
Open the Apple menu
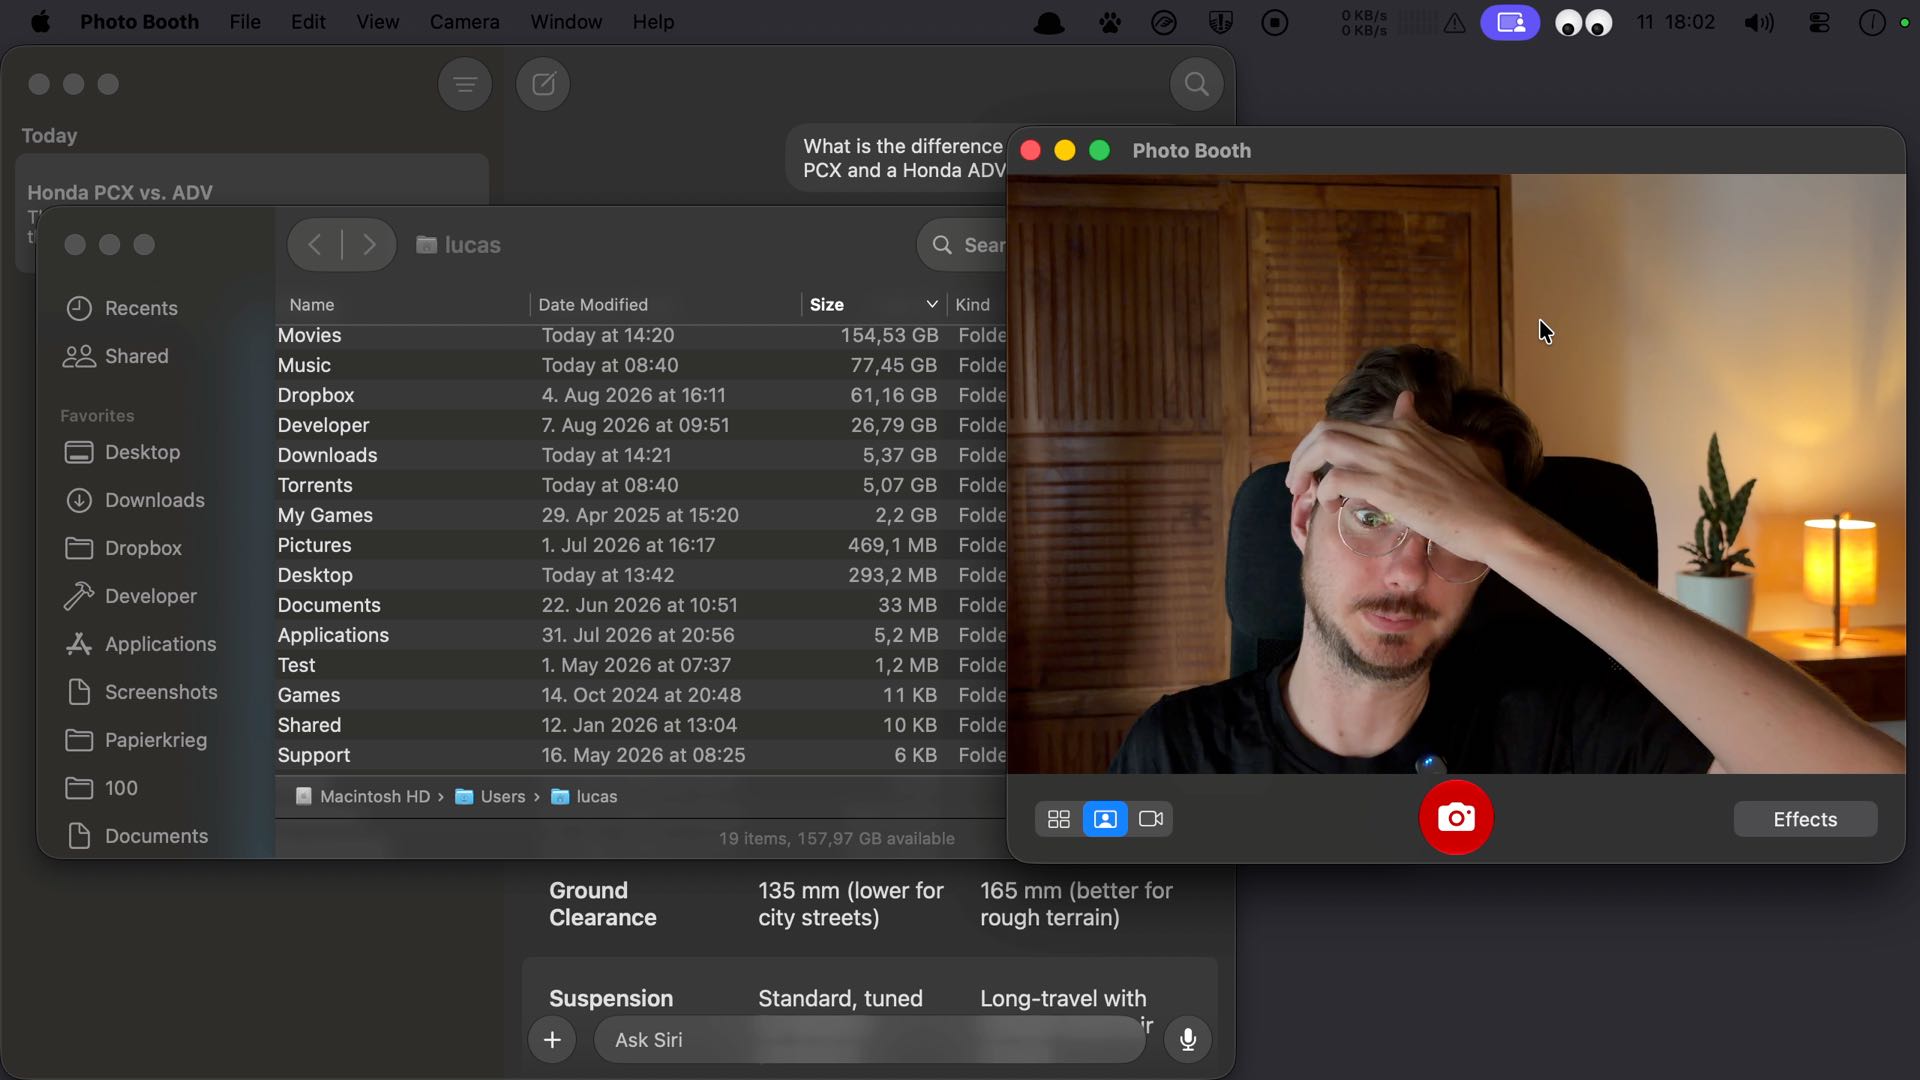(x=40, y=22)
